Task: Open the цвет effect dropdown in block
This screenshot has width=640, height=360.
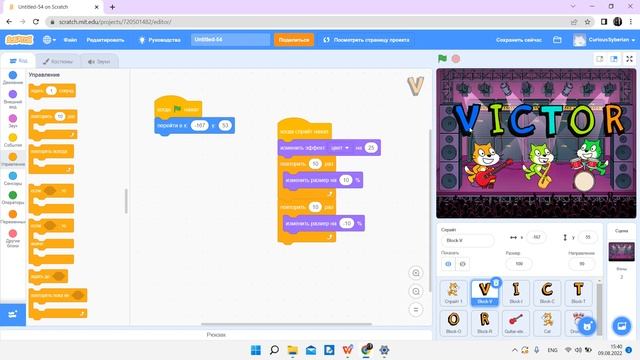Action: click(340, 148)
